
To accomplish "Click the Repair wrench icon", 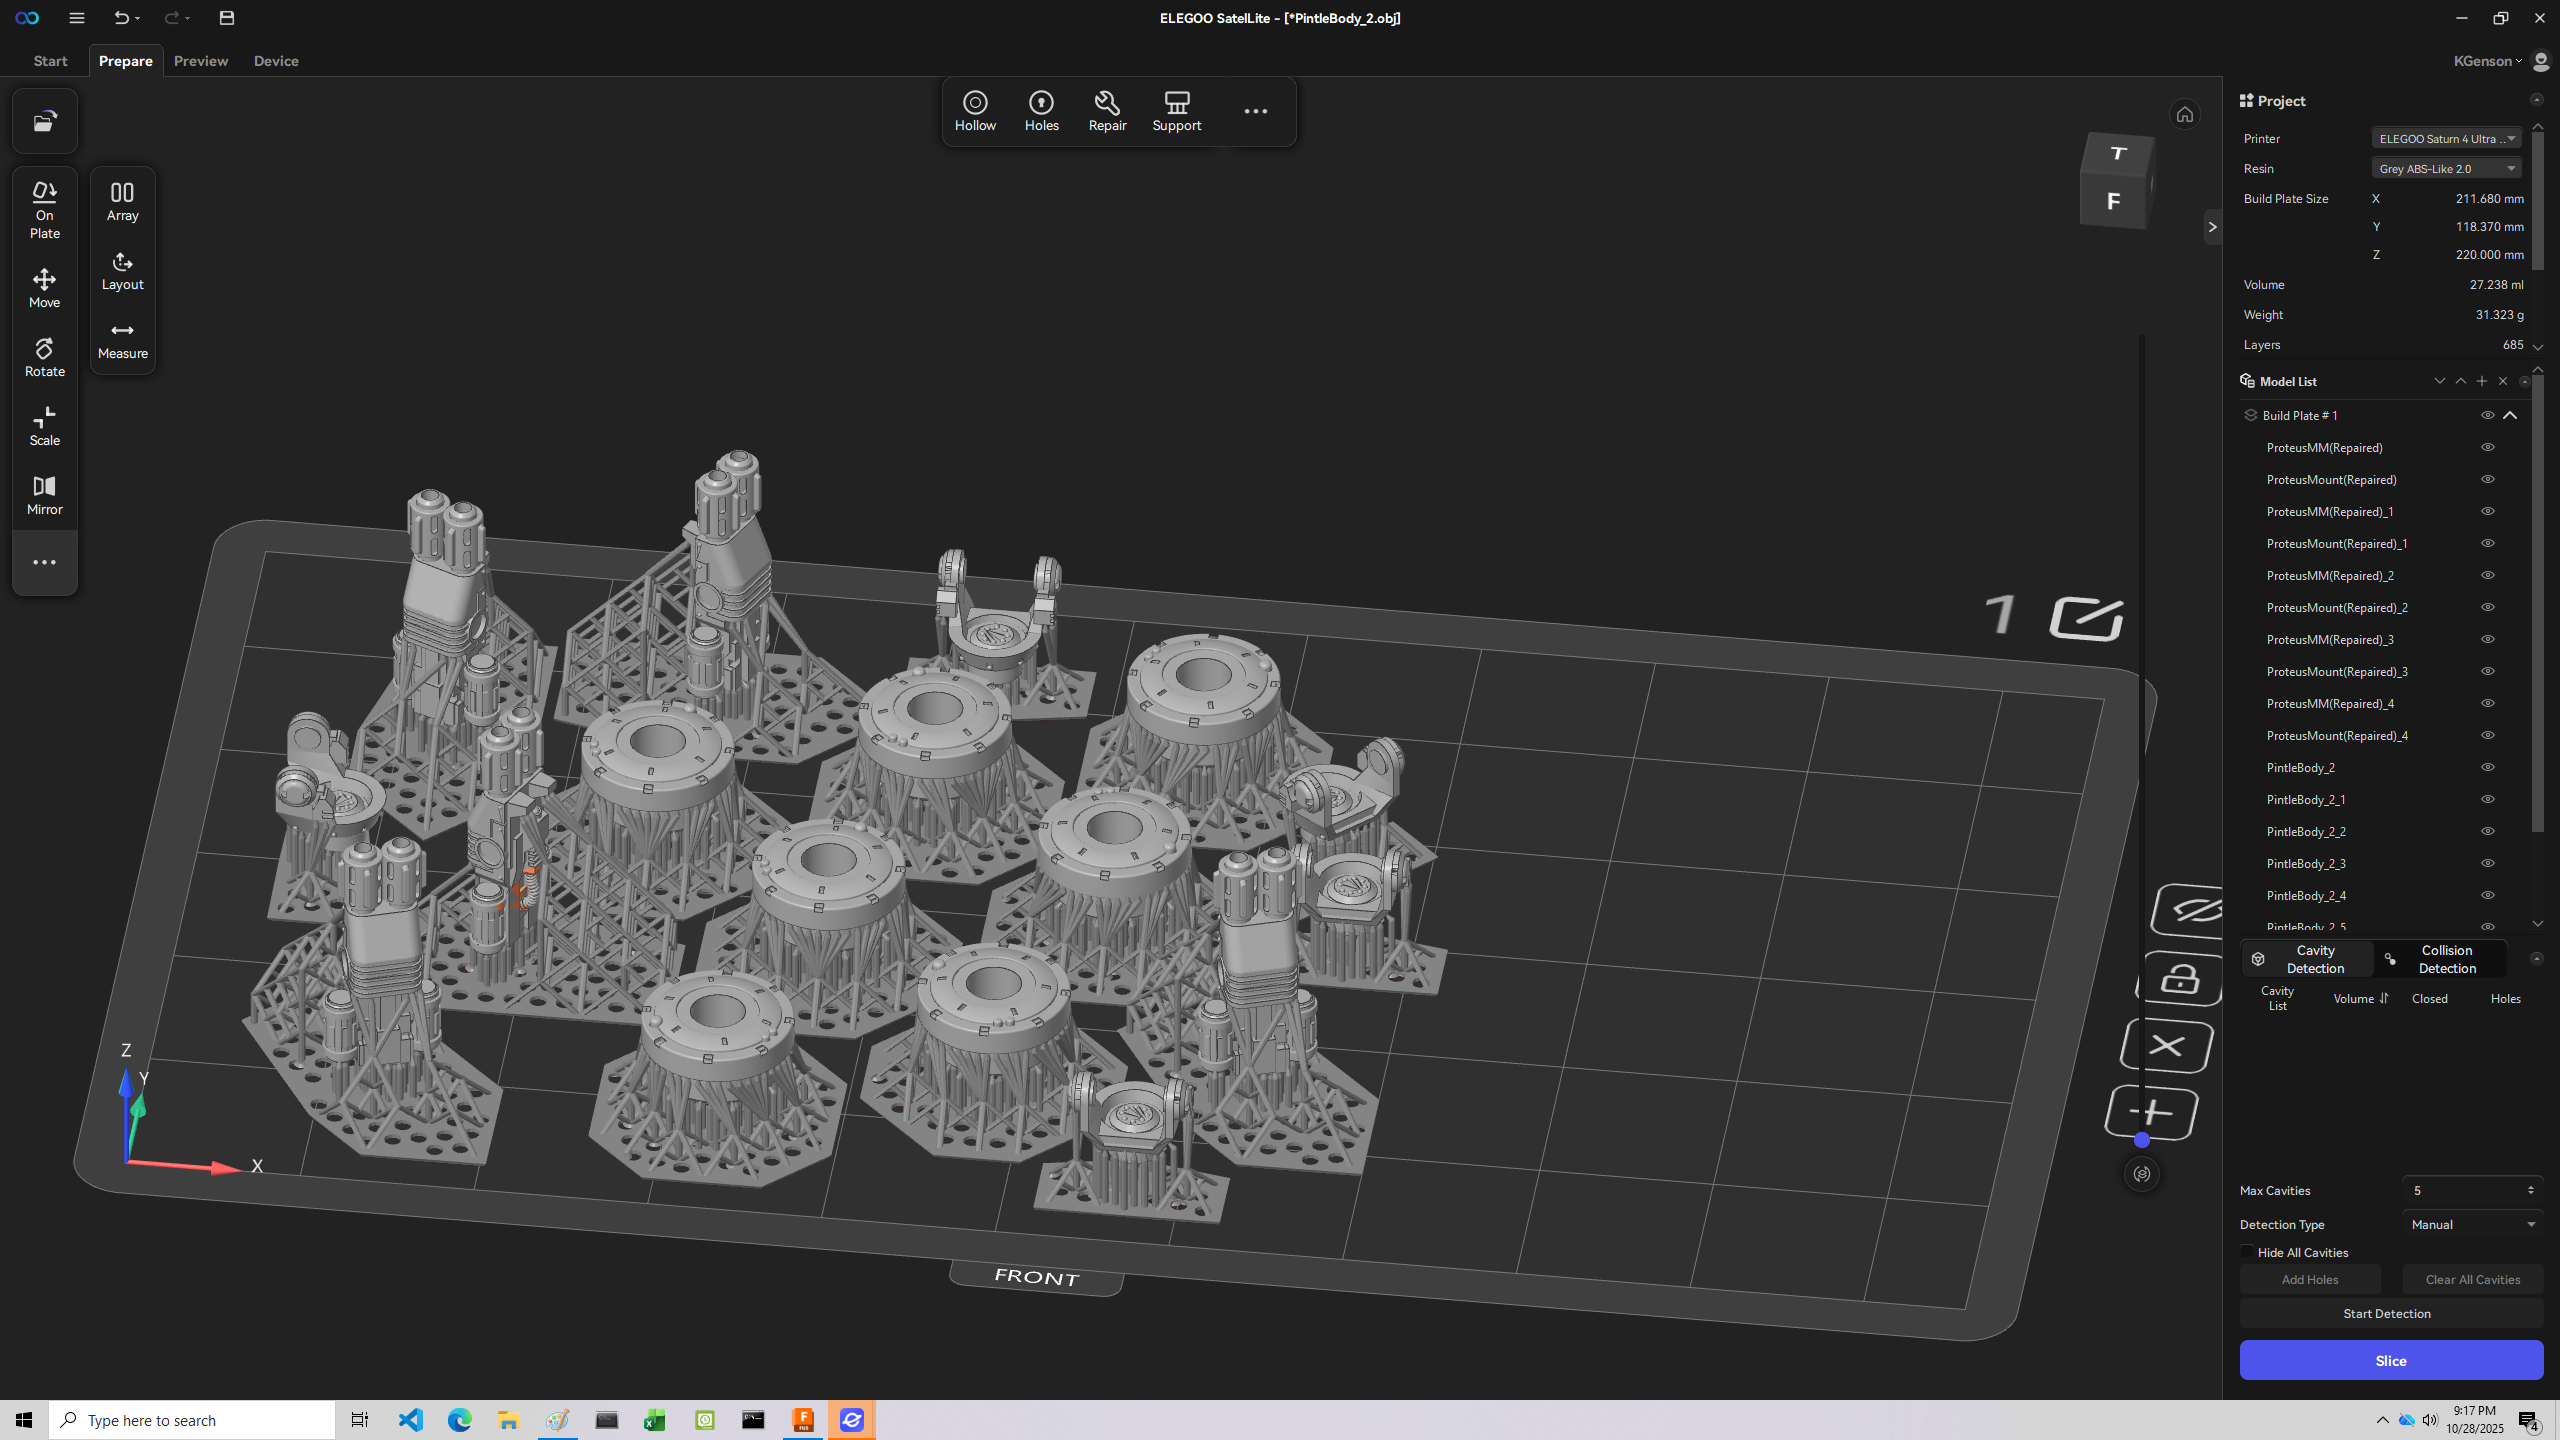I will 1106,103.
